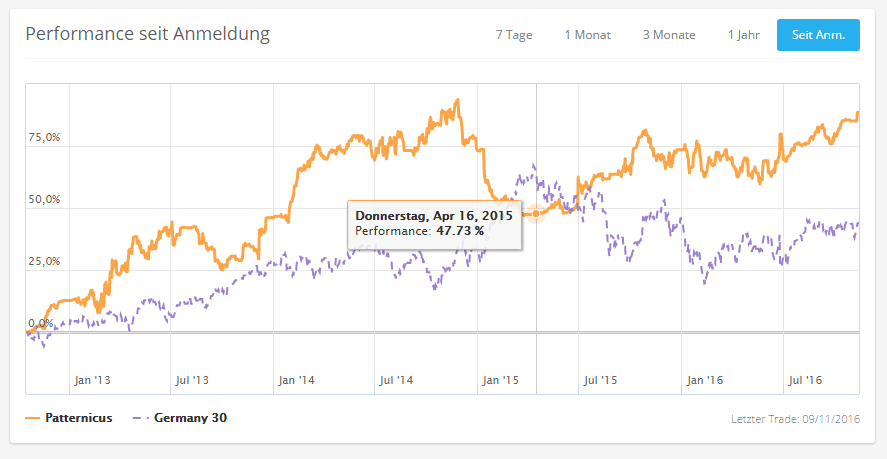Click the highlighted orange data point marker
Viewport: 887px width, 459px height.
coord(536,213)
